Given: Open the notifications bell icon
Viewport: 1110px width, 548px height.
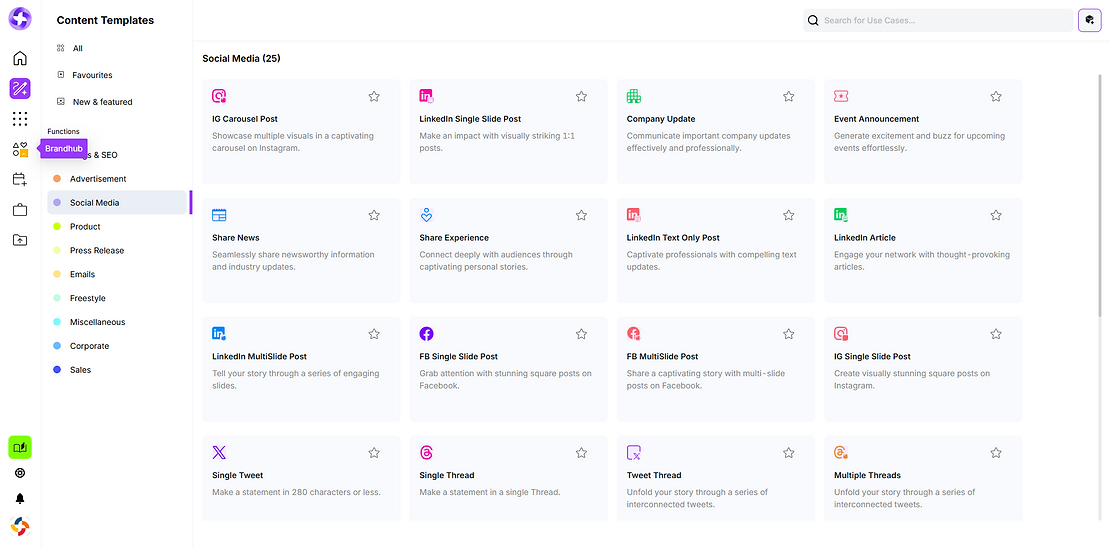Looking at the screenshot, I should (x=20, y=498).
